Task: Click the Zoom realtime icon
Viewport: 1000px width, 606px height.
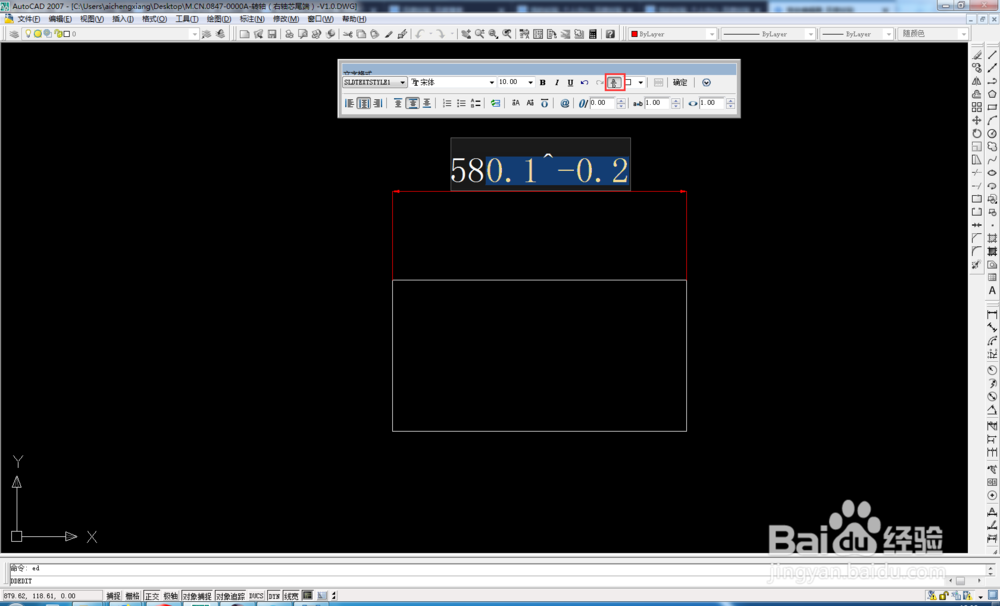Action: point(480,34)
